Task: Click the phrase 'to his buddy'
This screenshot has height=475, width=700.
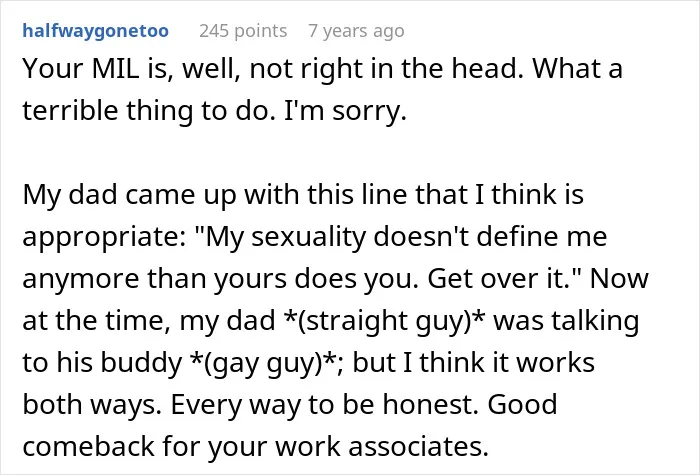Action: coord(102,362)
